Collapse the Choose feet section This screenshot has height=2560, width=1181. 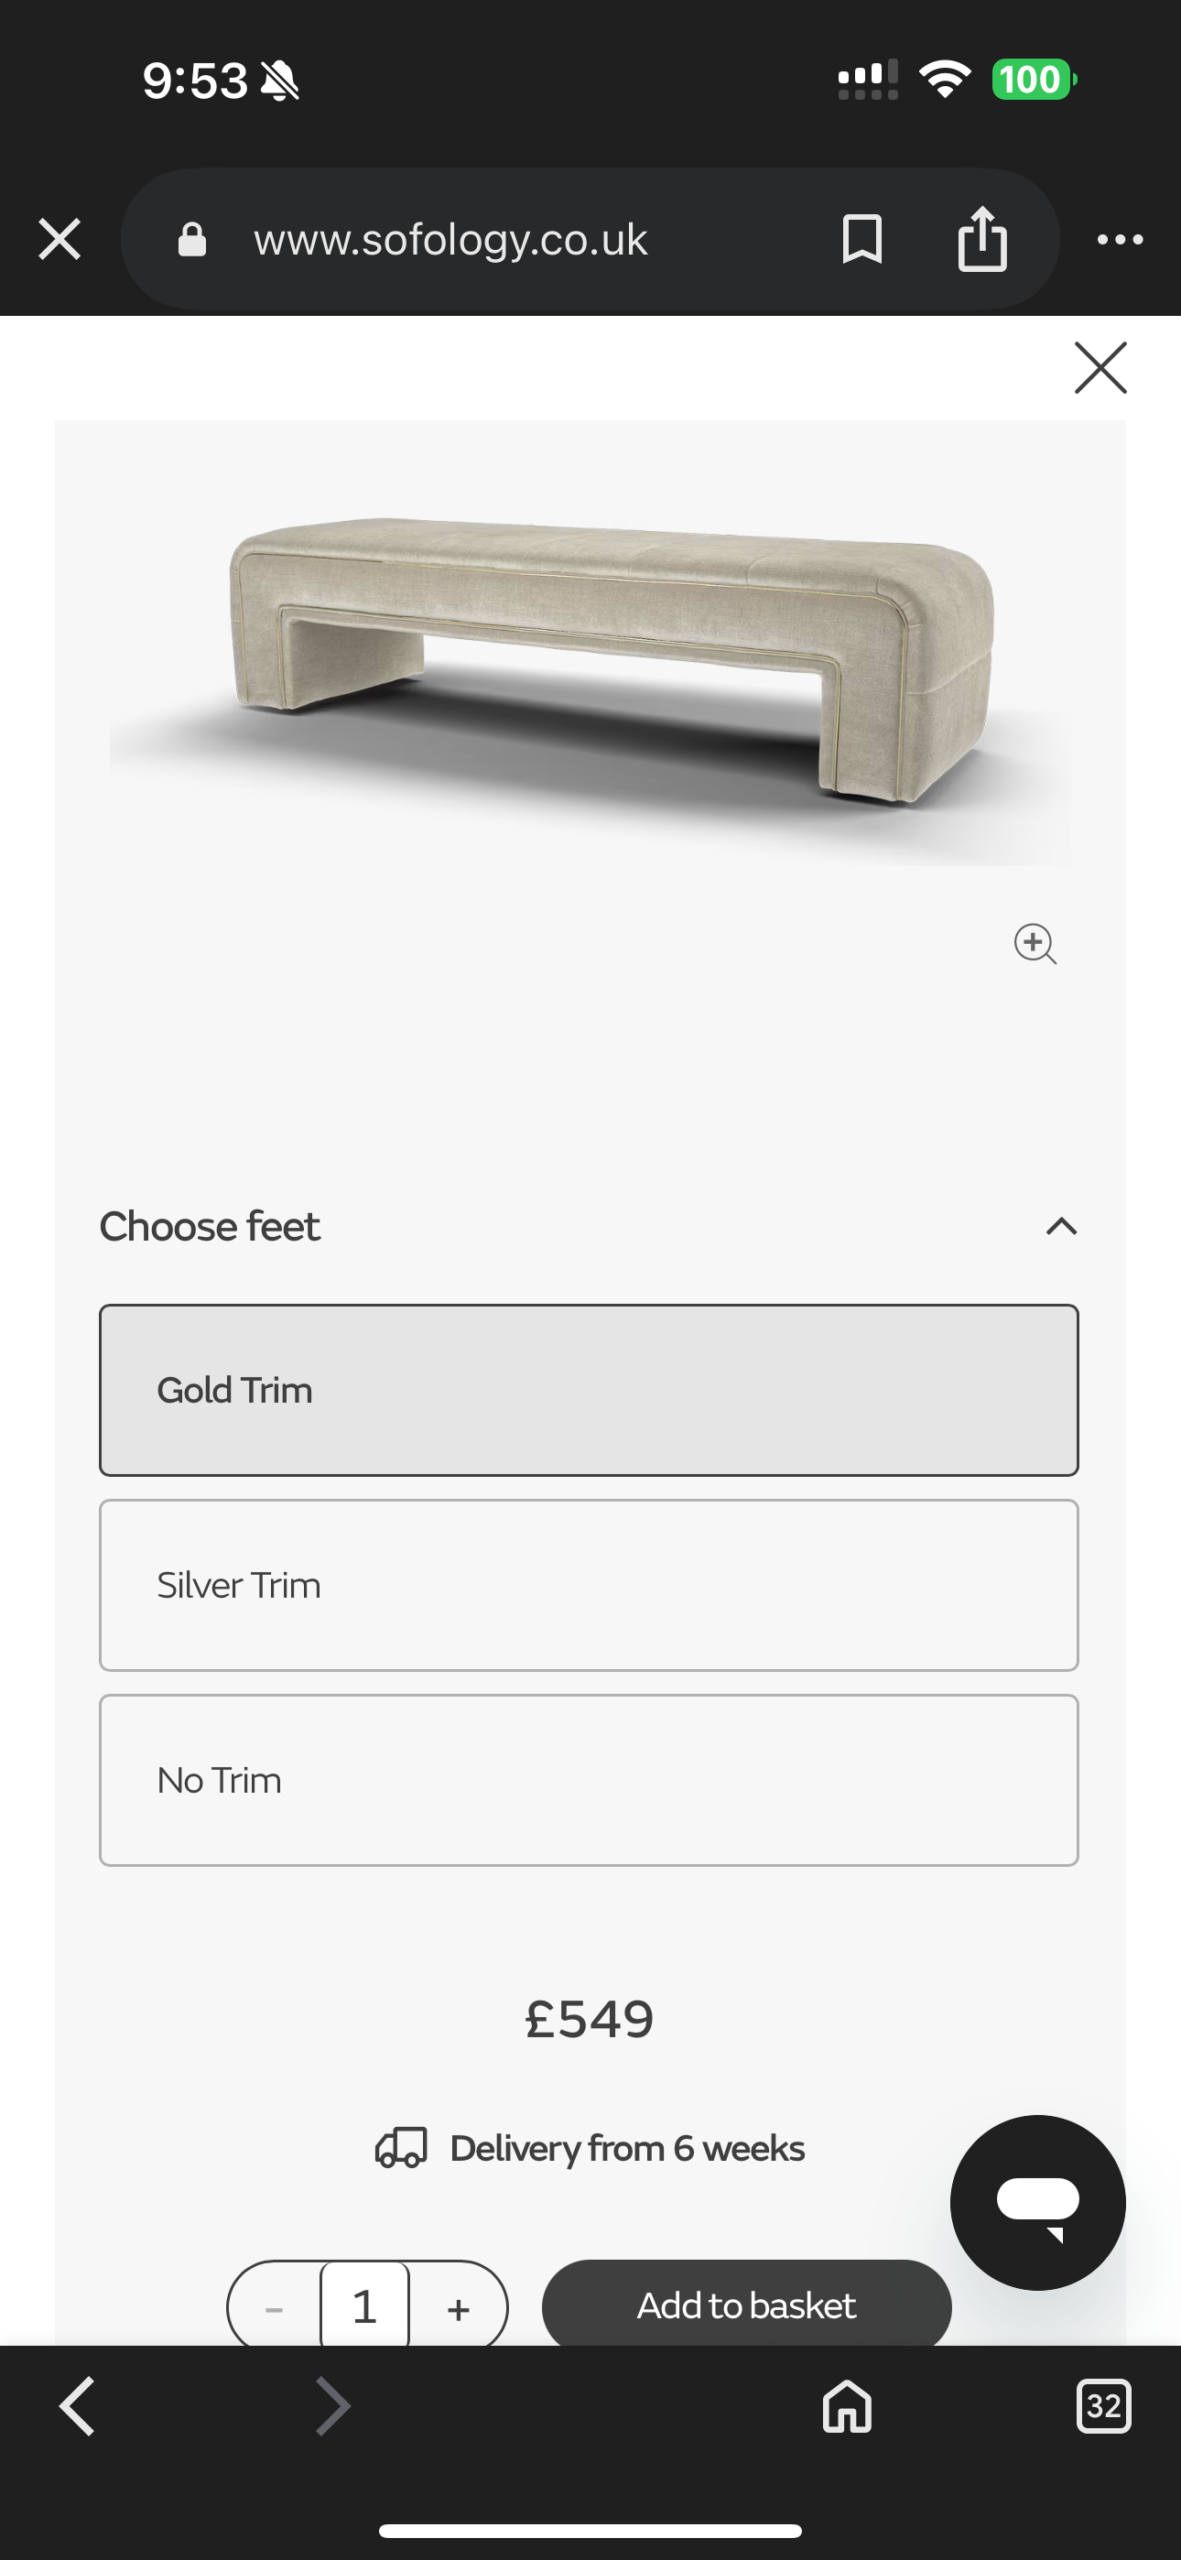pyautogui.click(x=1061, y=1227)
